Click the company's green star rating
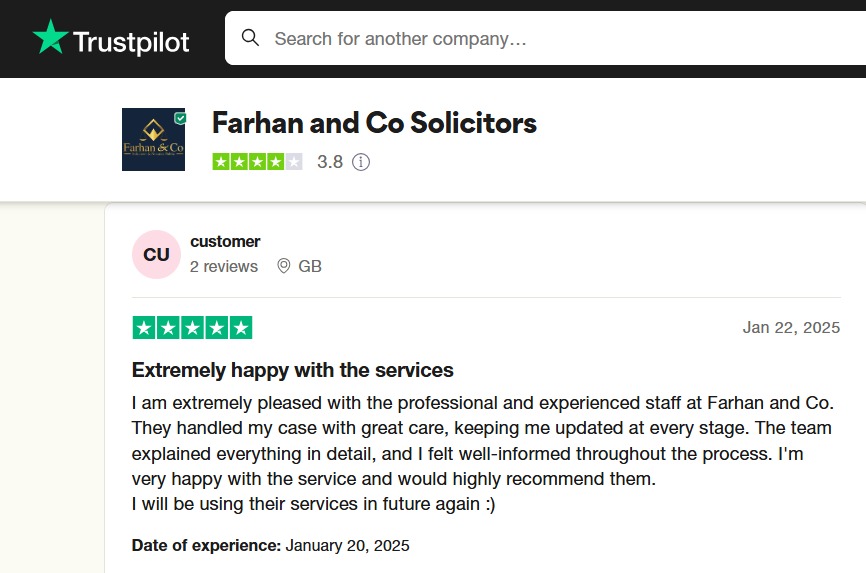Viewport: 866px width, 573px height. point(257,161)
